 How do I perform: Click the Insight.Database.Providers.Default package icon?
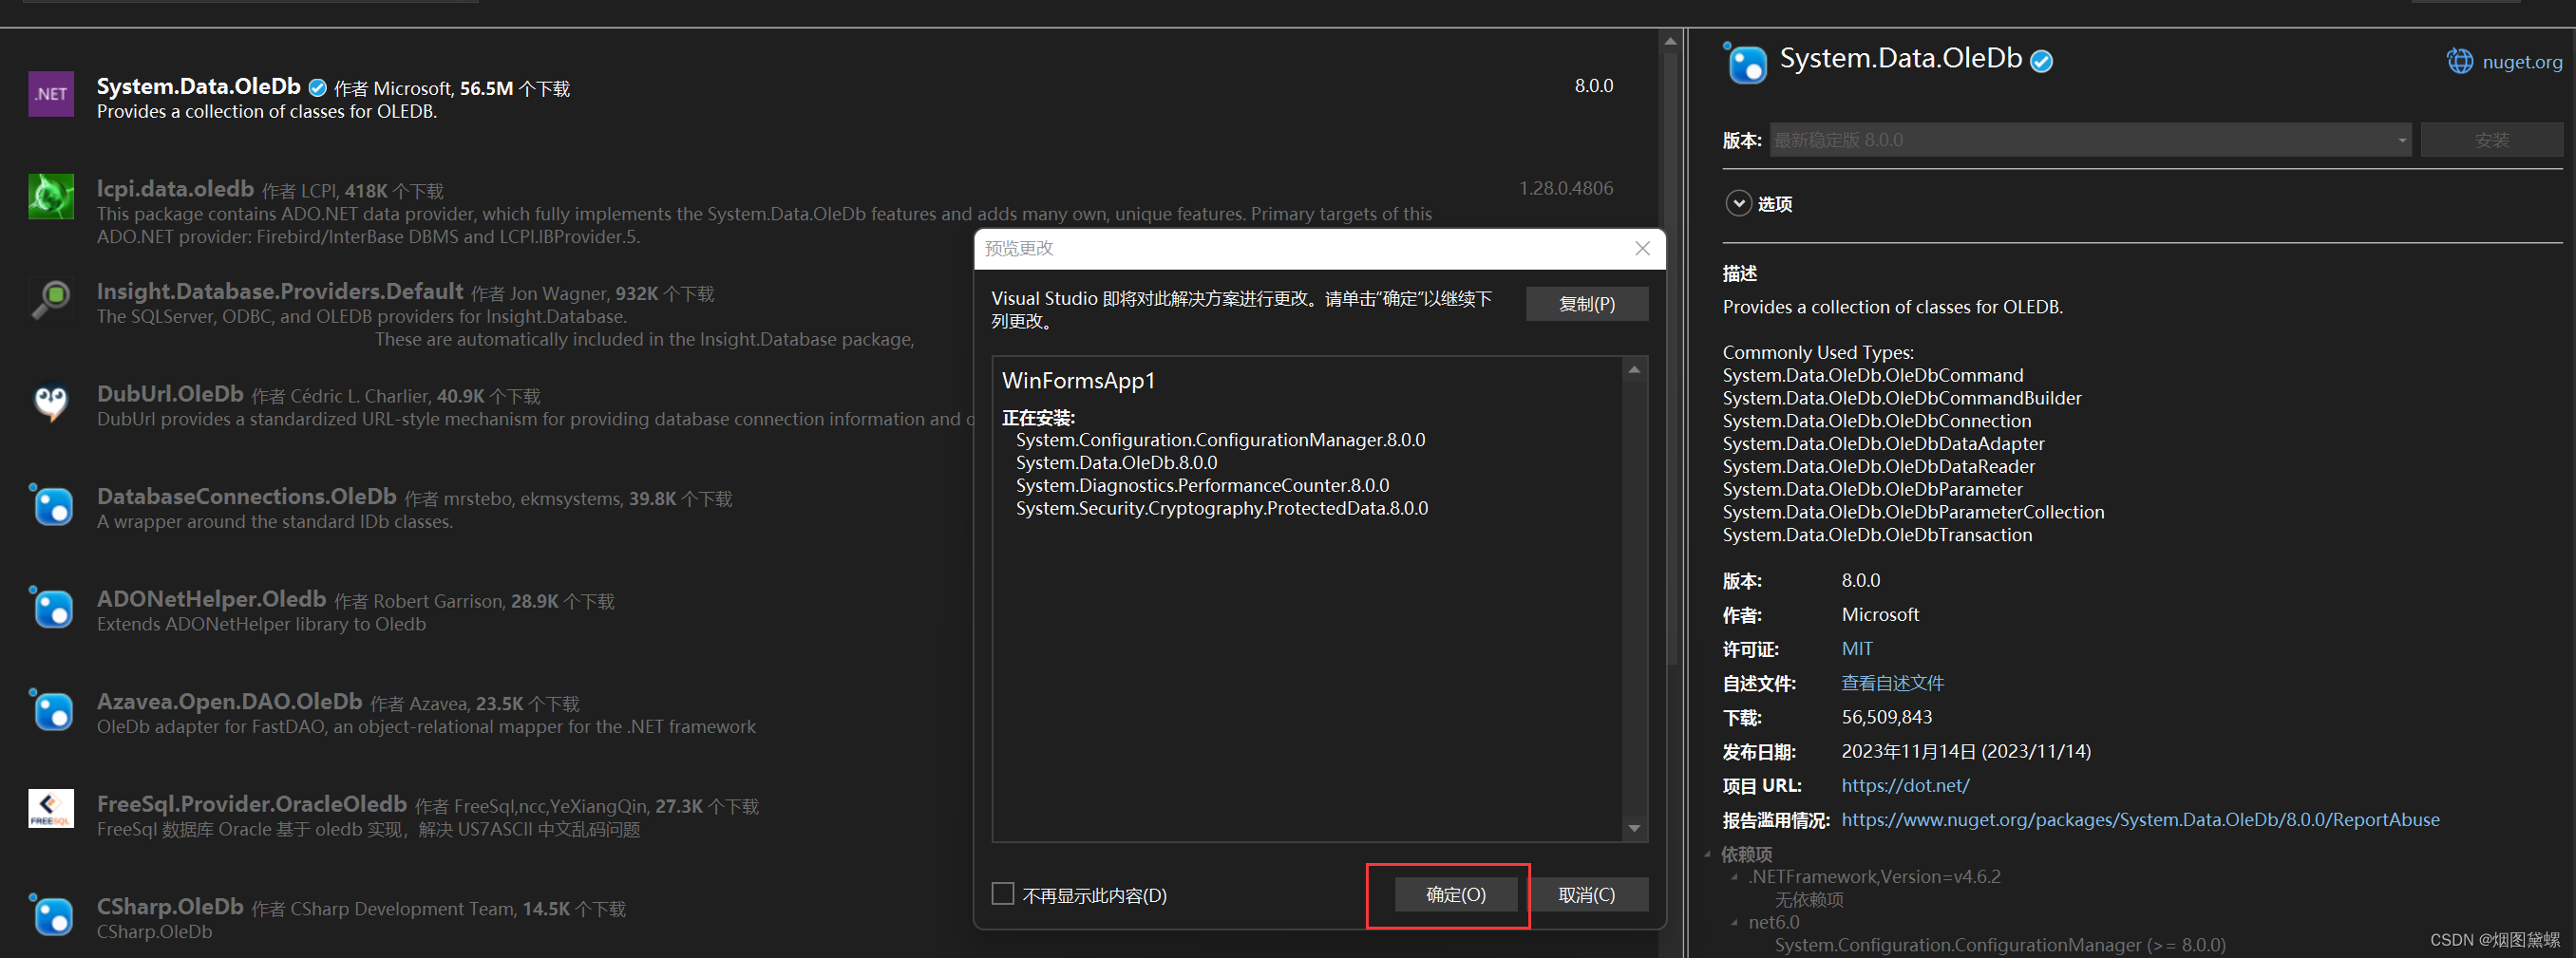coord(51,299)
